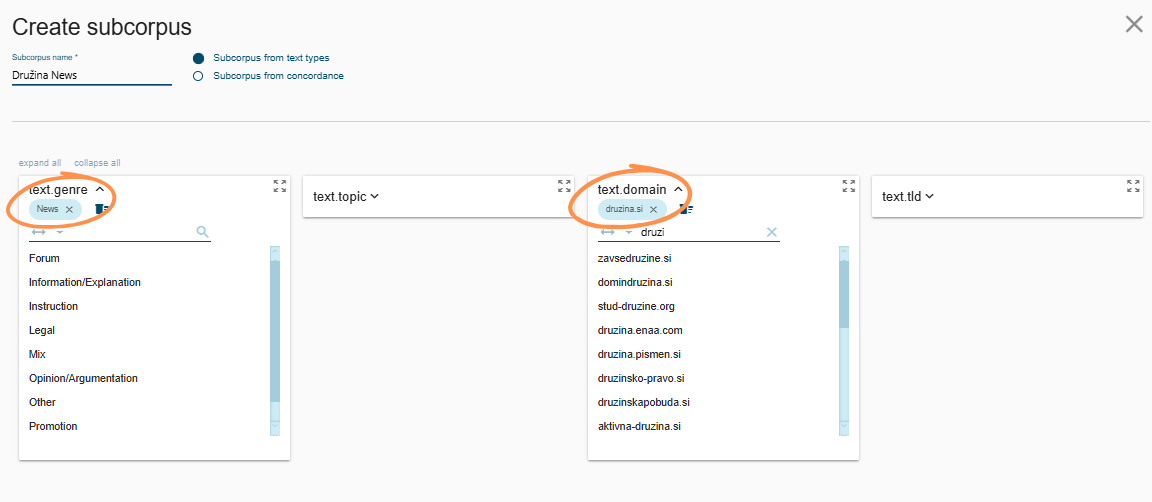Image resolution: width=1152 pixels, height=502 pixels.
Task: Expand the text.tld section
Action: [x=929, y=196]
